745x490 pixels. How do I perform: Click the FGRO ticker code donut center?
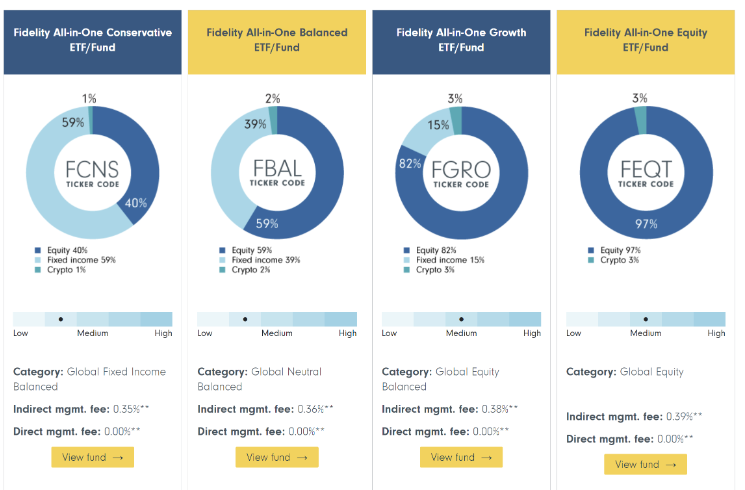461,173
